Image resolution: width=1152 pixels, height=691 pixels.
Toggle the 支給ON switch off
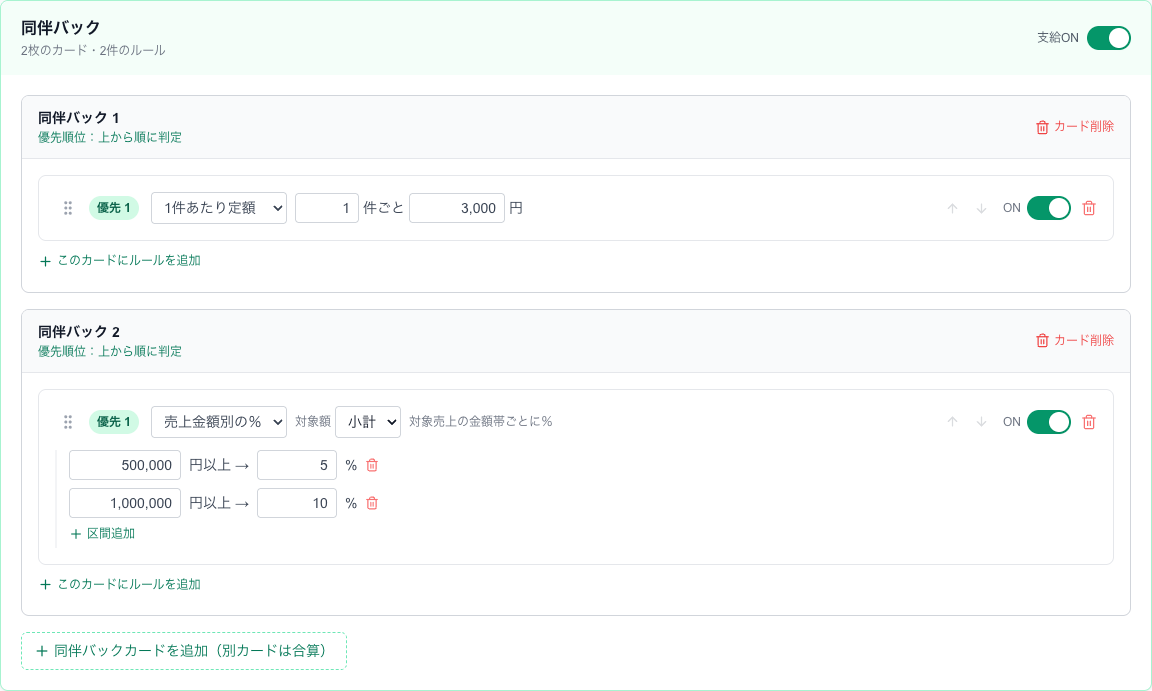pyautogui.click(x=1108, y=37)
